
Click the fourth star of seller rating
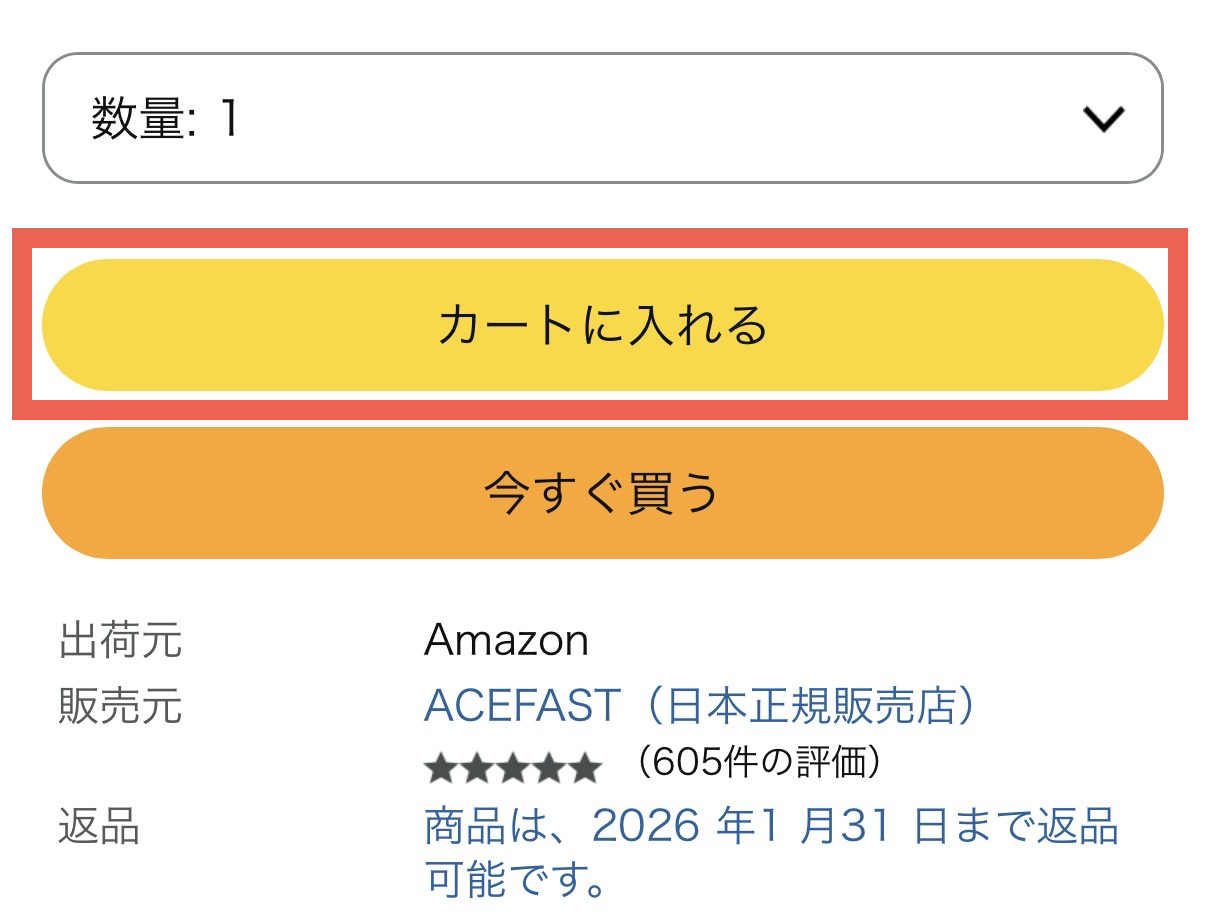tap(548, 769)
